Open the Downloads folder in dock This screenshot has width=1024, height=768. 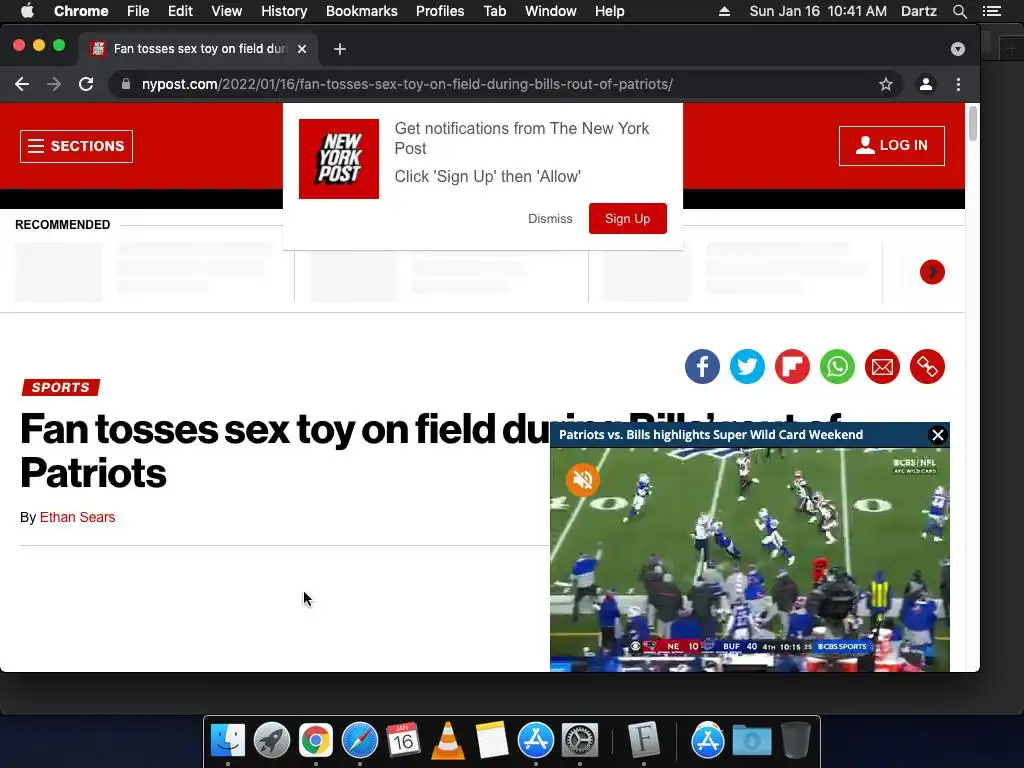(752, 741)
